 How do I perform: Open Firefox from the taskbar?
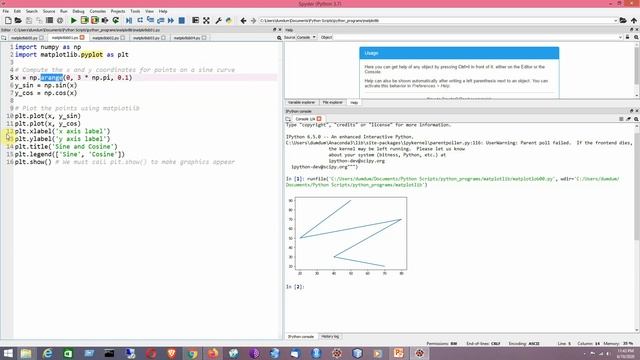coord(213,353)
